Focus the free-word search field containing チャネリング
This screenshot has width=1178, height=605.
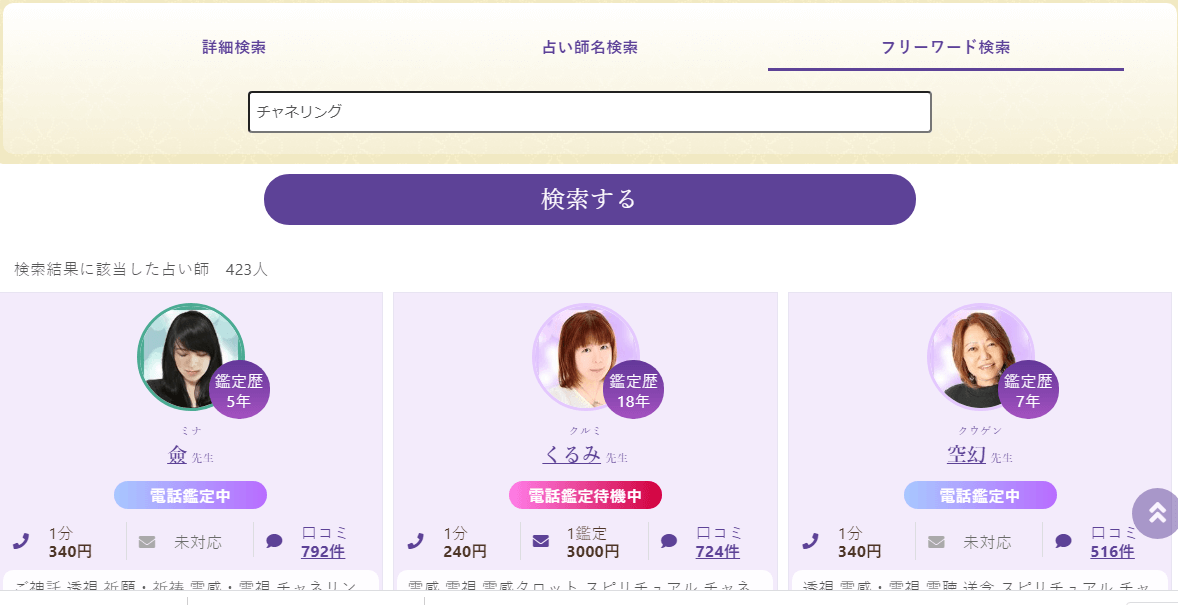point(589,112)
